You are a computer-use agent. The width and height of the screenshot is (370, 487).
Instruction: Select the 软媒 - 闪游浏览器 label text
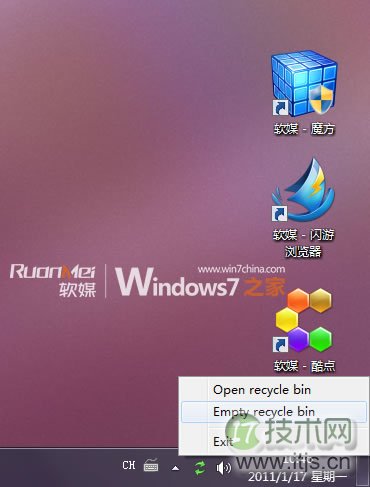point(304,243)
